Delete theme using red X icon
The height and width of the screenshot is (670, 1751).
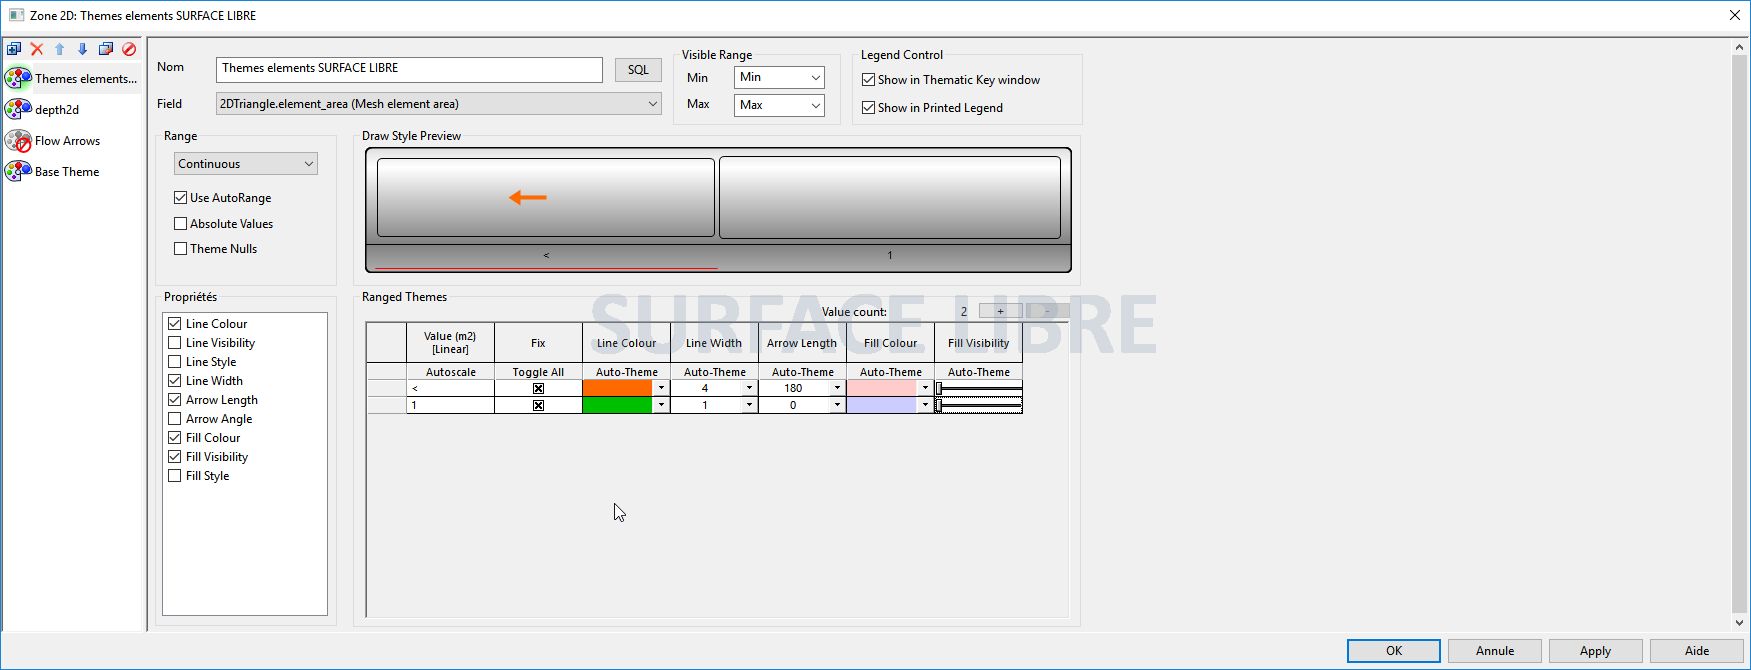[x=37, y=49]
